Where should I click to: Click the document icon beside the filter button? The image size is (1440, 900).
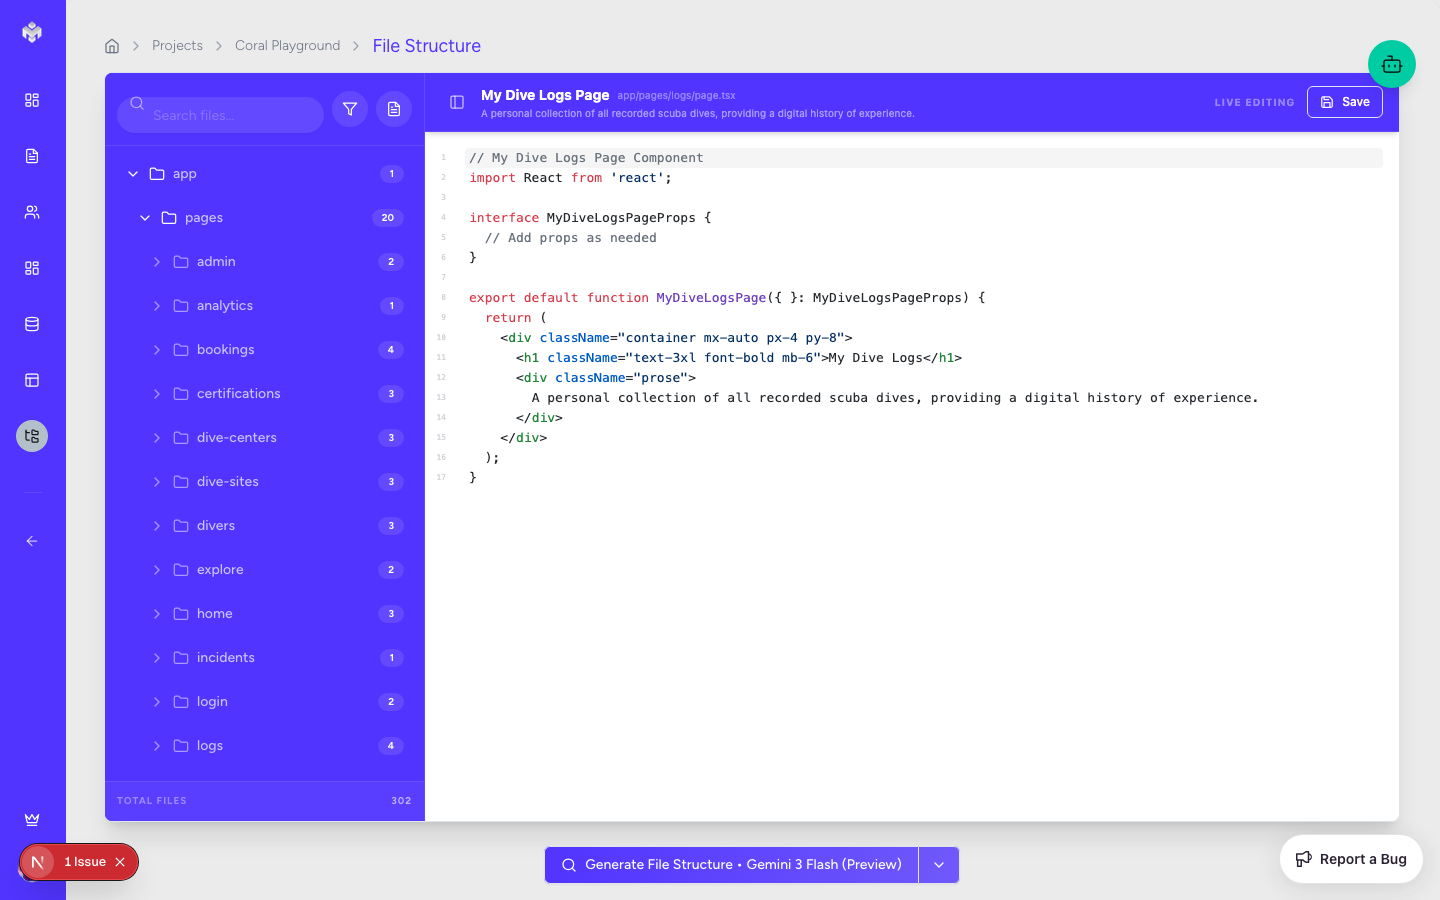click(394, 110)
